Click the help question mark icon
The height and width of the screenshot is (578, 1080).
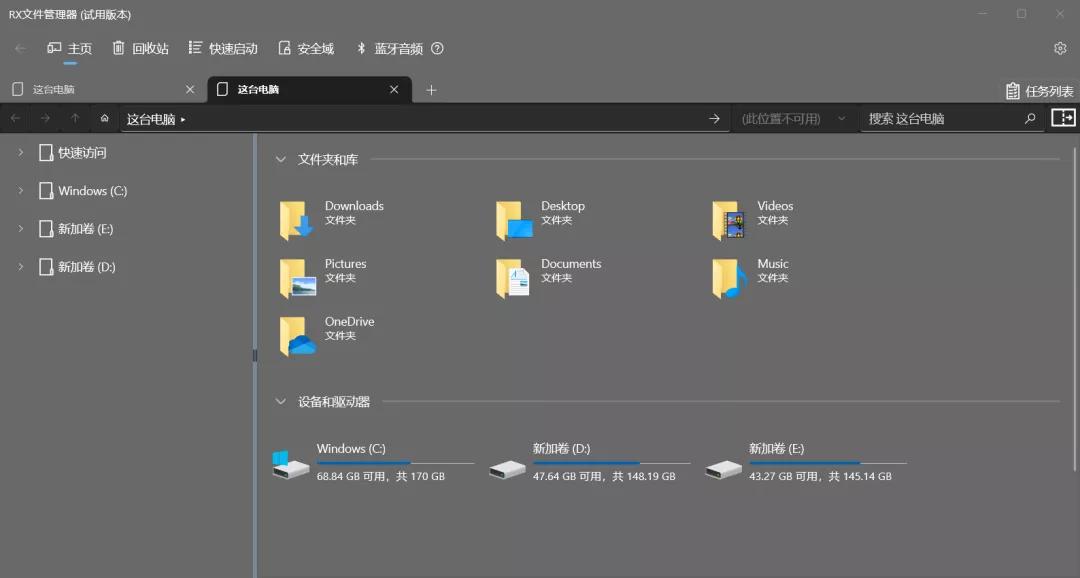pyautogui.click(x=437, y=48)
